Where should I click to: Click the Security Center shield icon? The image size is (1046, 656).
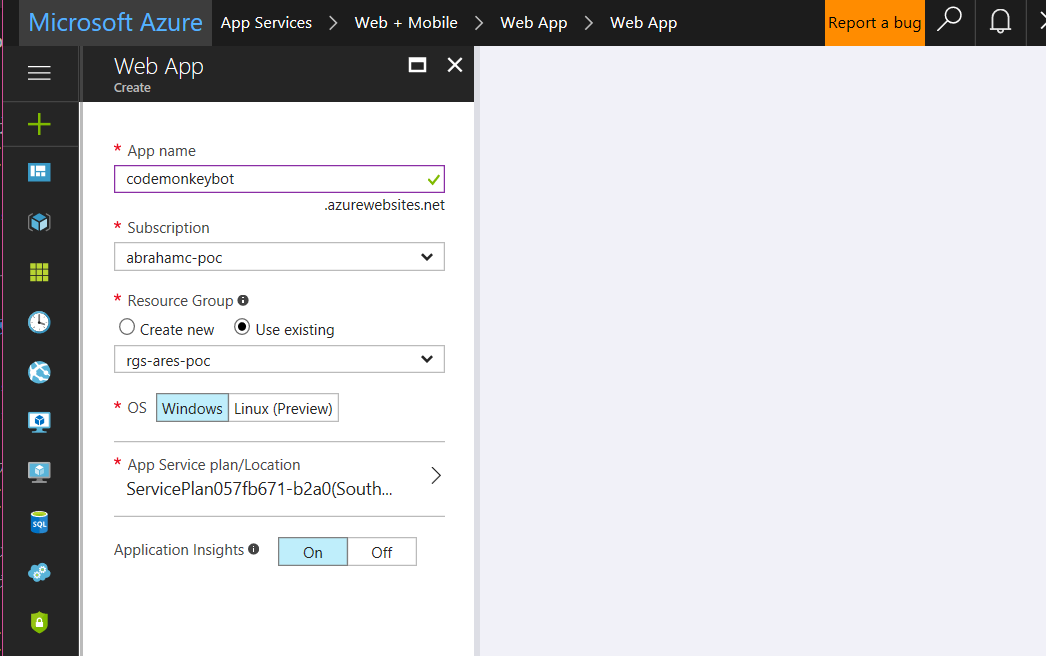[39, 621]
